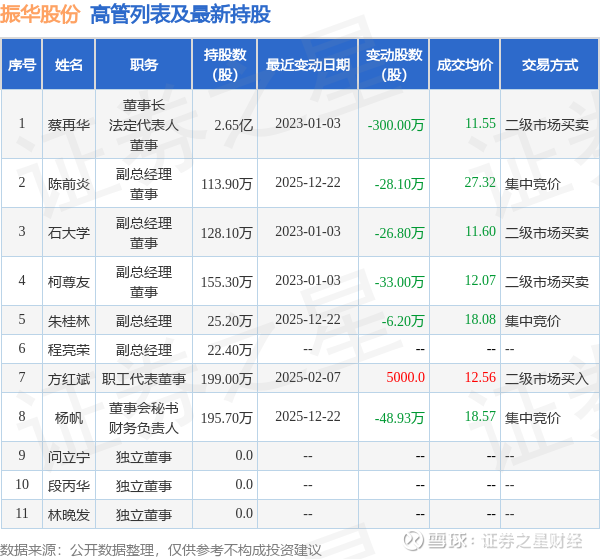Click the 数据来源 disclaimer text
This screenshot has width=600, height=559.
[x=161, y=550]
